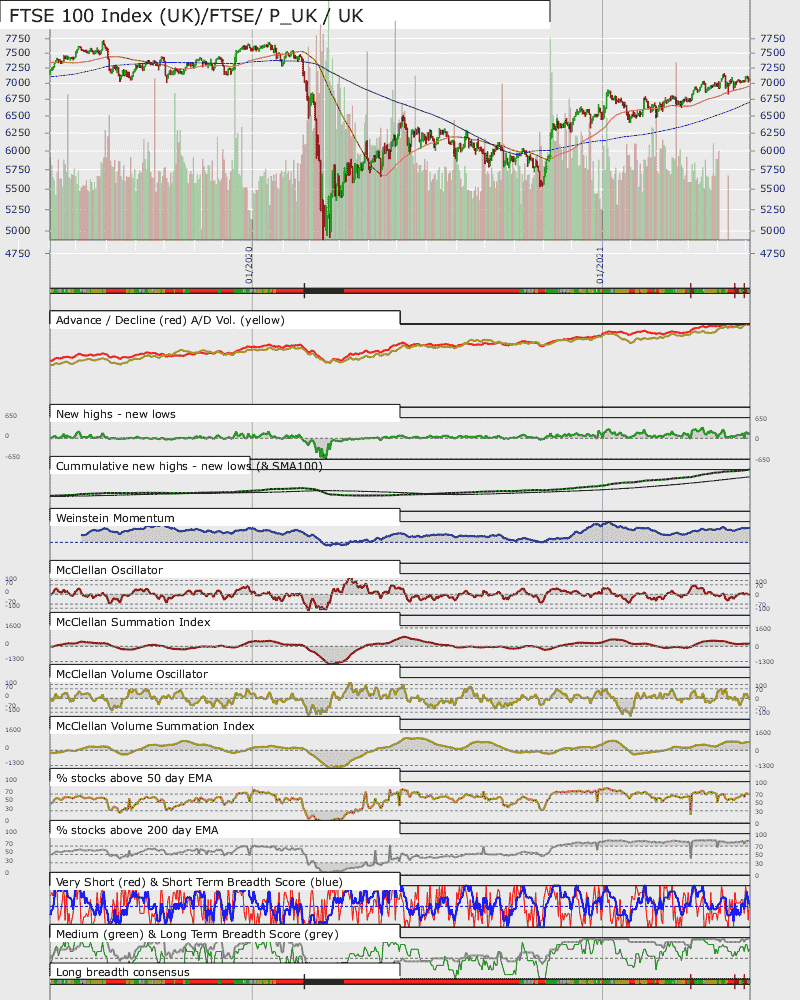The width and height of the screenshot is (800, 1000).
Task: Select the Advance / Decline A/D Vol. panel label
Action: (170, 320)
